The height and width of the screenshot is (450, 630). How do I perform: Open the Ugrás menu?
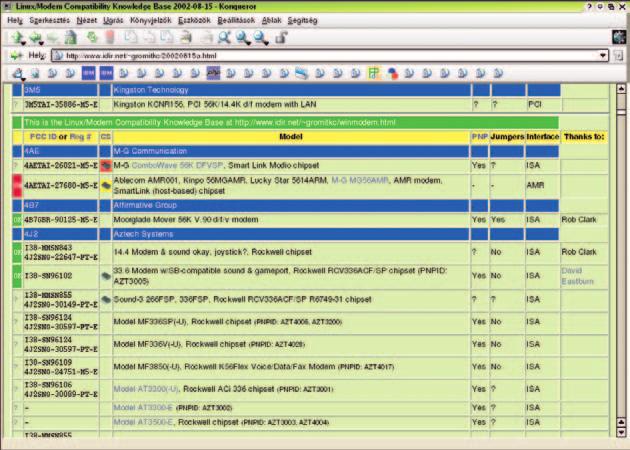pyautogui.click(x=113, y=20)
